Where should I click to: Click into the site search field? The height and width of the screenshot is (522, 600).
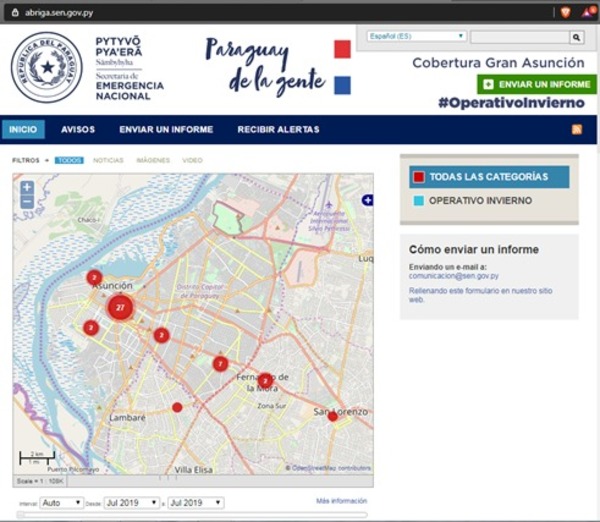[x=520, y=37]
